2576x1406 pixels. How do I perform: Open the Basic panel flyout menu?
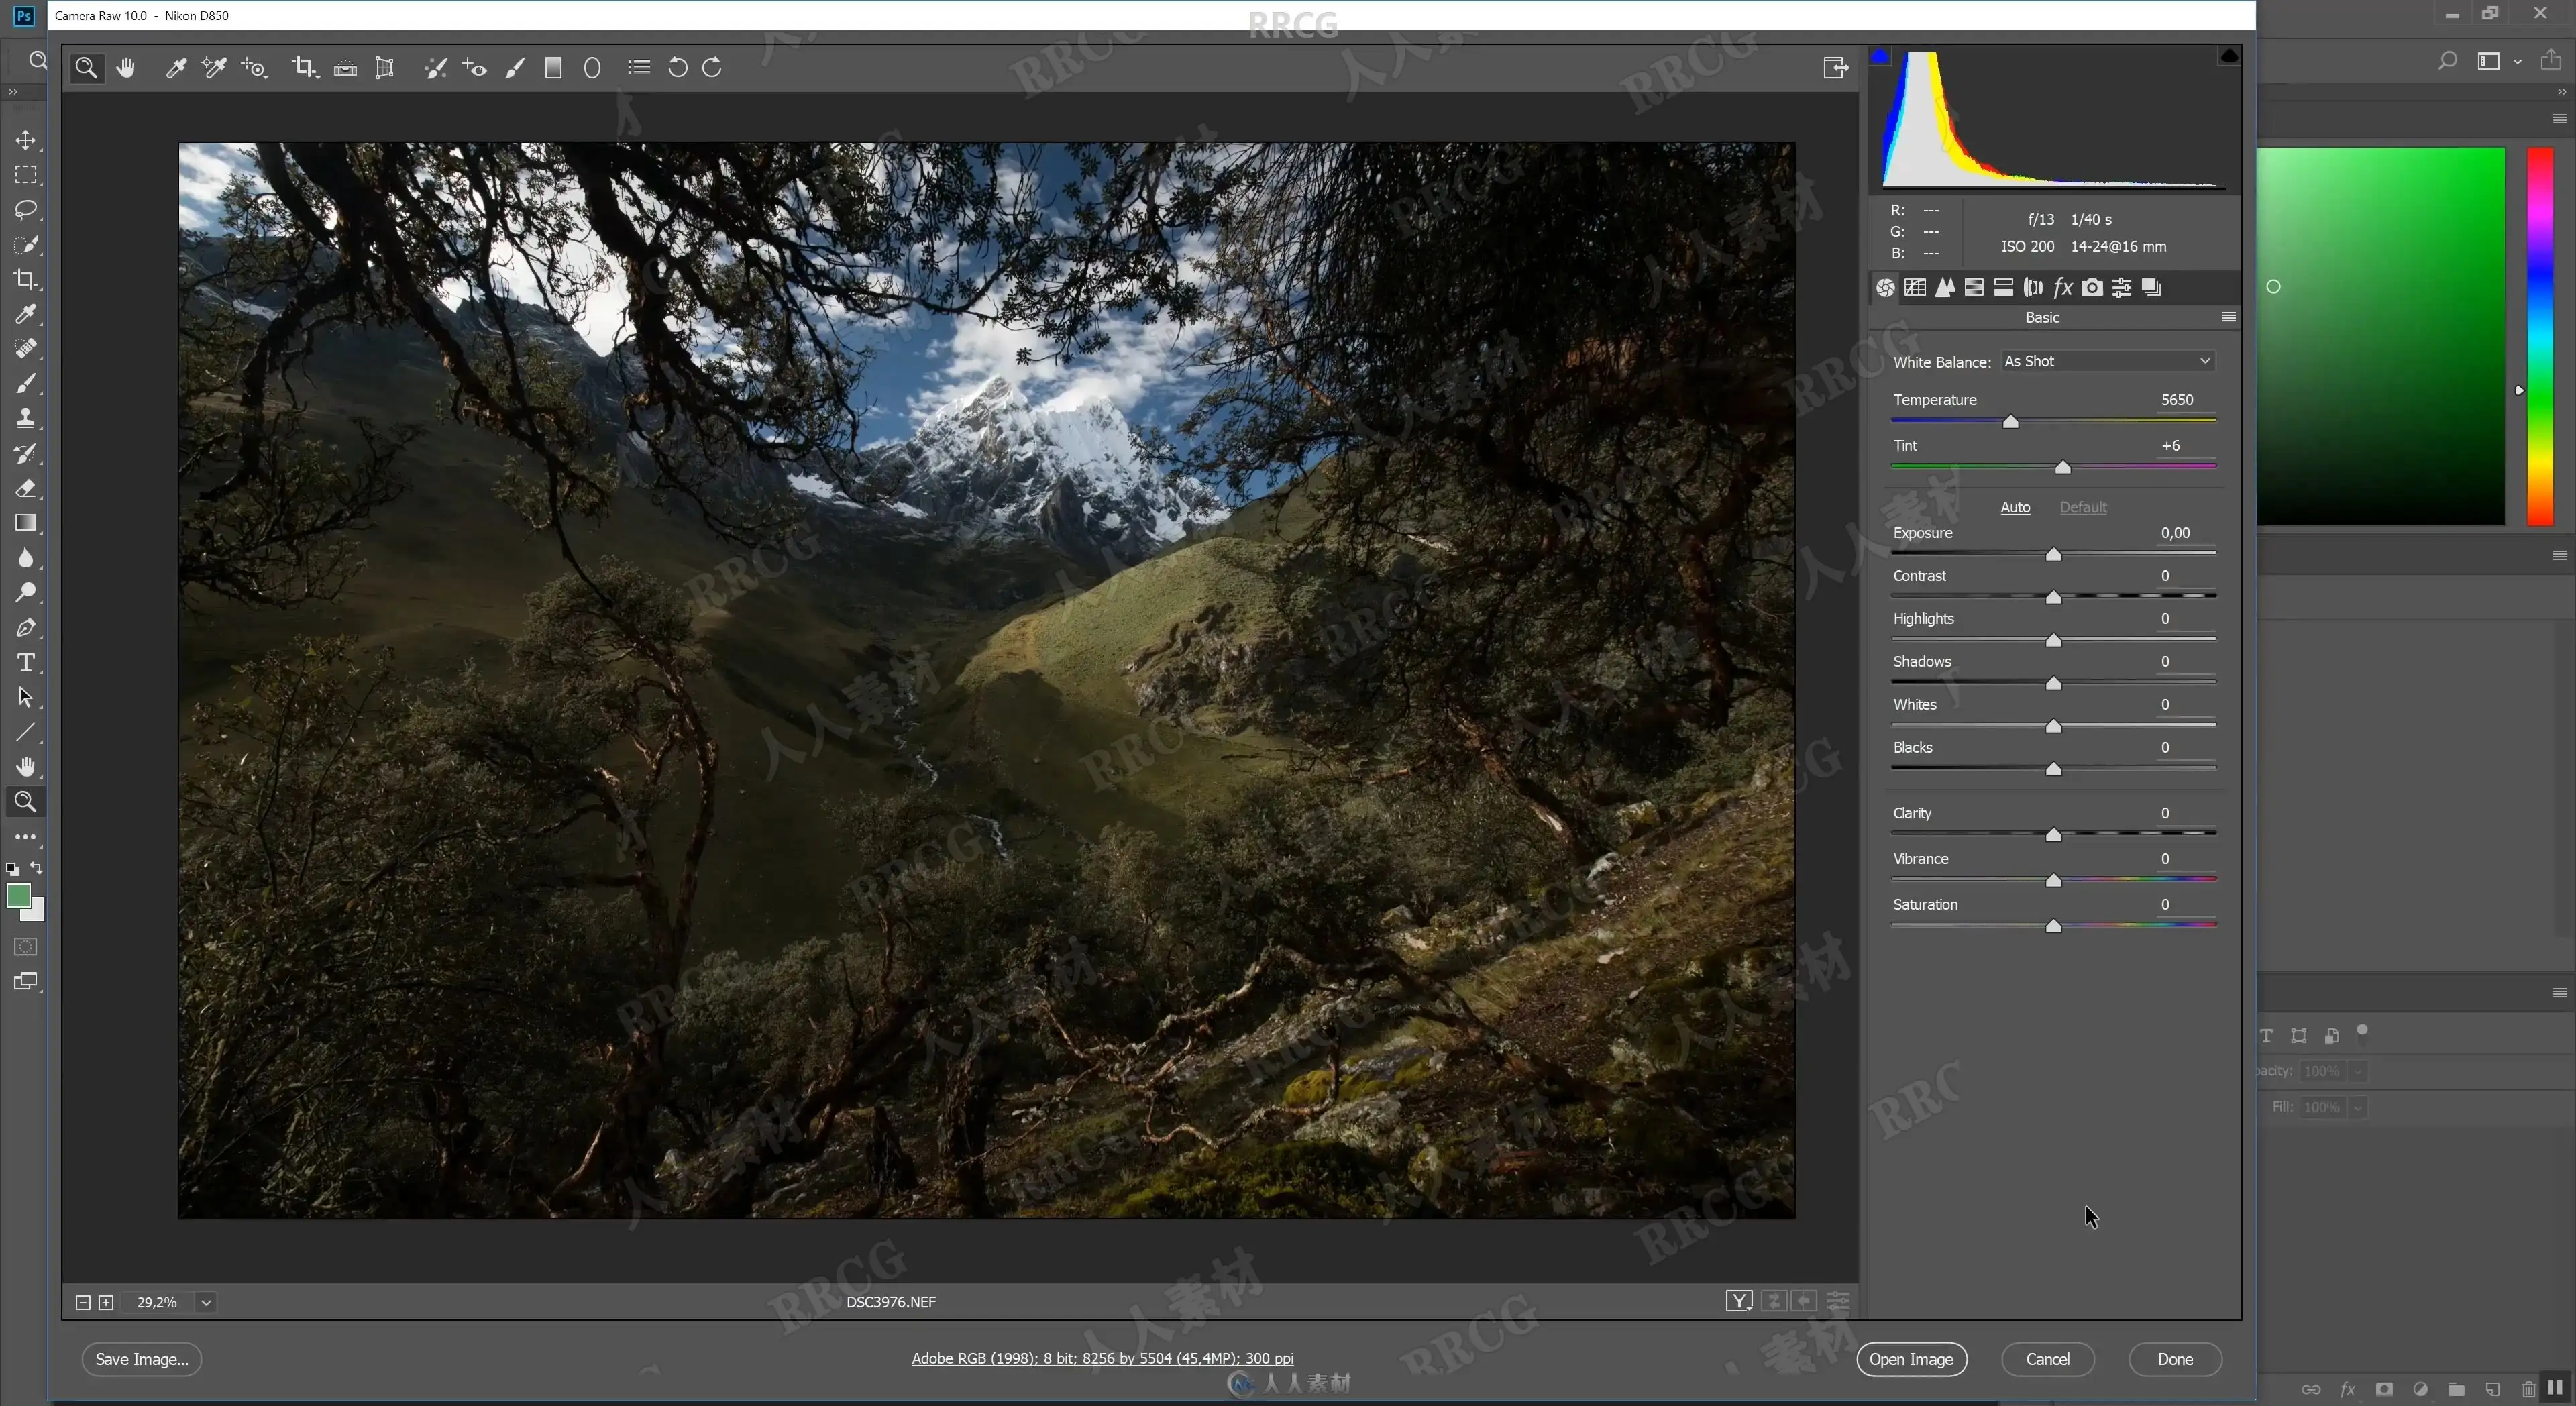[x=2228, y=317]
